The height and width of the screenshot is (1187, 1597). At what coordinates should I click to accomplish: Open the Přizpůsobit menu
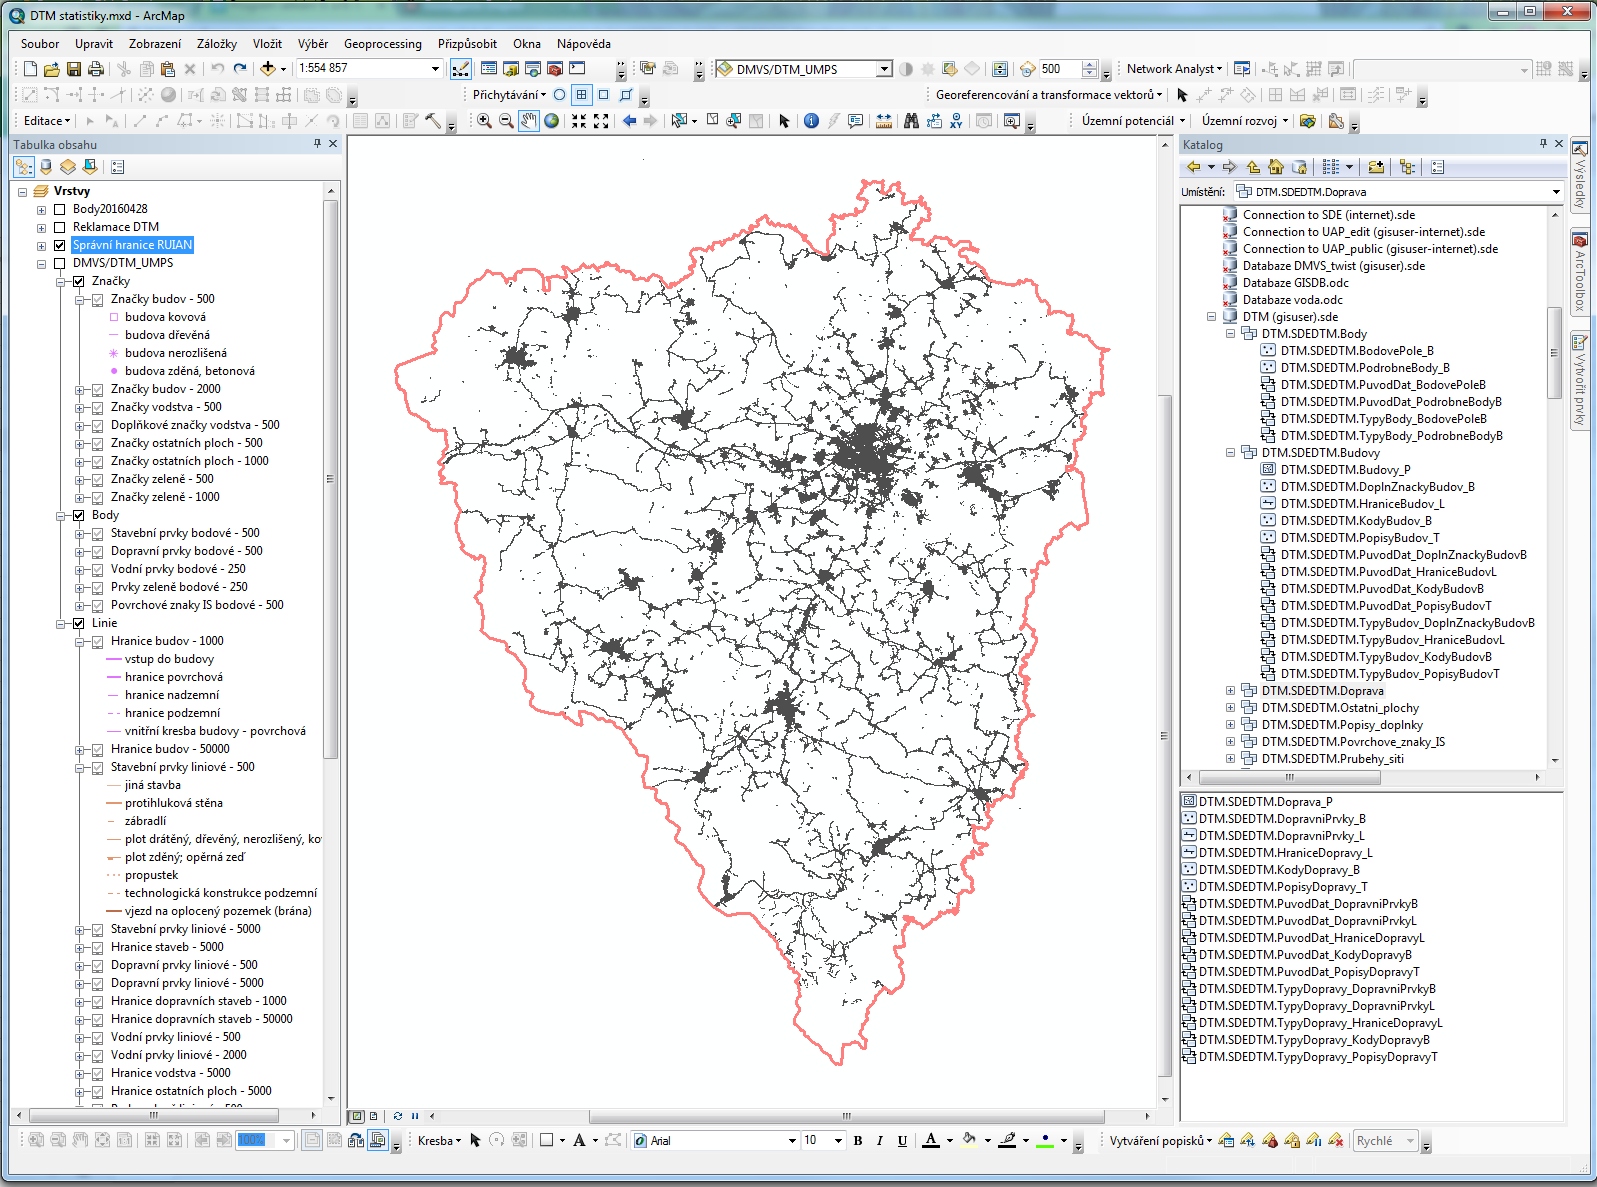[x=467, y=44]
